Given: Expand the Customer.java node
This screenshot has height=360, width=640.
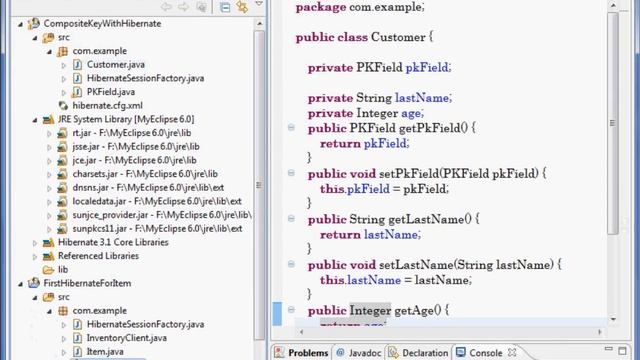Looking at the screenshot, I should point(64,65).
